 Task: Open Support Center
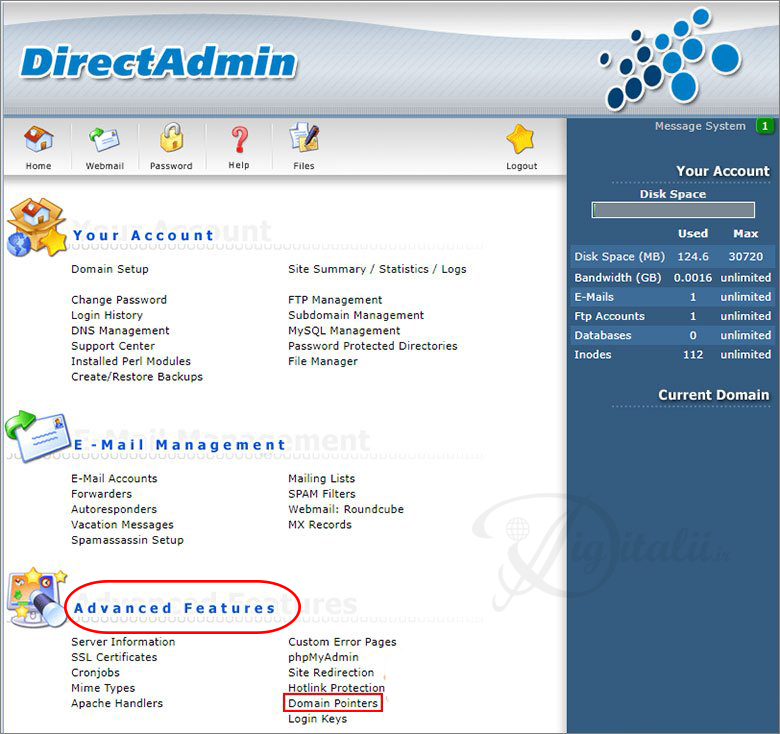pyautogui.click(x=113, y=346)
